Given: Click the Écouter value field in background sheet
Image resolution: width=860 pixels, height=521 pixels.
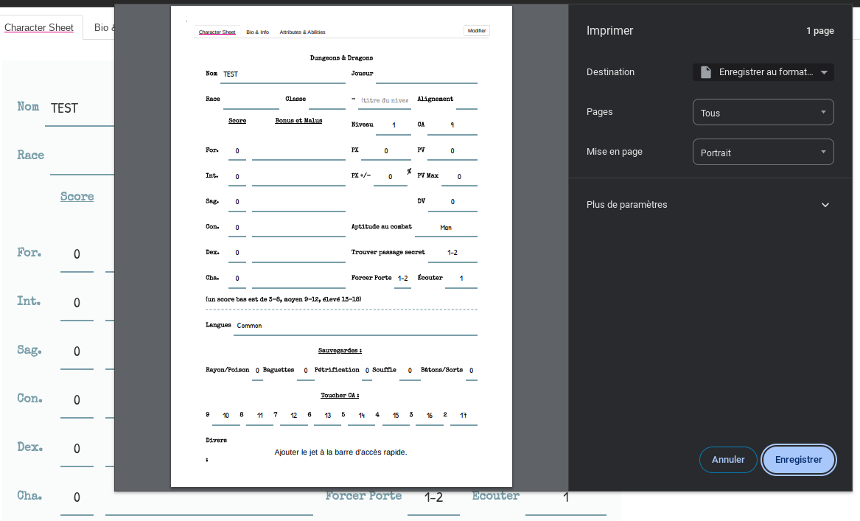Looking at the screenshot, I should pyautogui.click(x=565, y=498).
